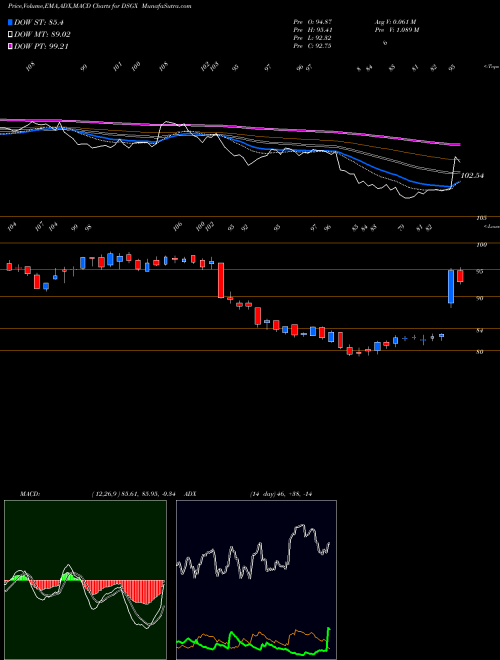This screenshot has height=660, width=500.
Task: Click the Avg V average volume text
Action: tap(395, 22)
